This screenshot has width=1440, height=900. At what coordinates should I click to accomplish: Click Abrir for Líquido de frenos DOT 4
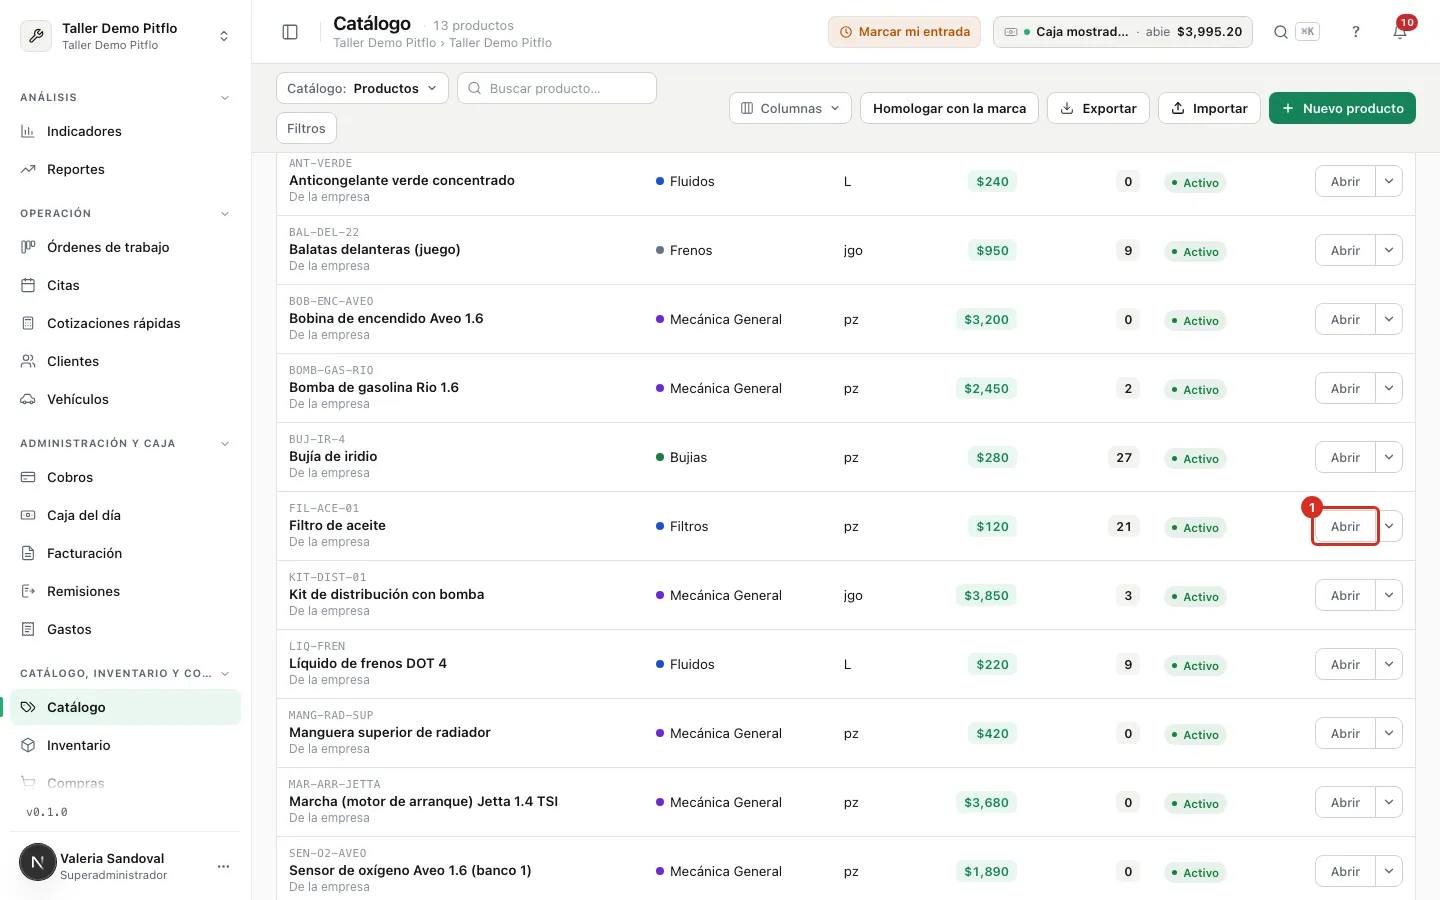tap(1345, 664)
